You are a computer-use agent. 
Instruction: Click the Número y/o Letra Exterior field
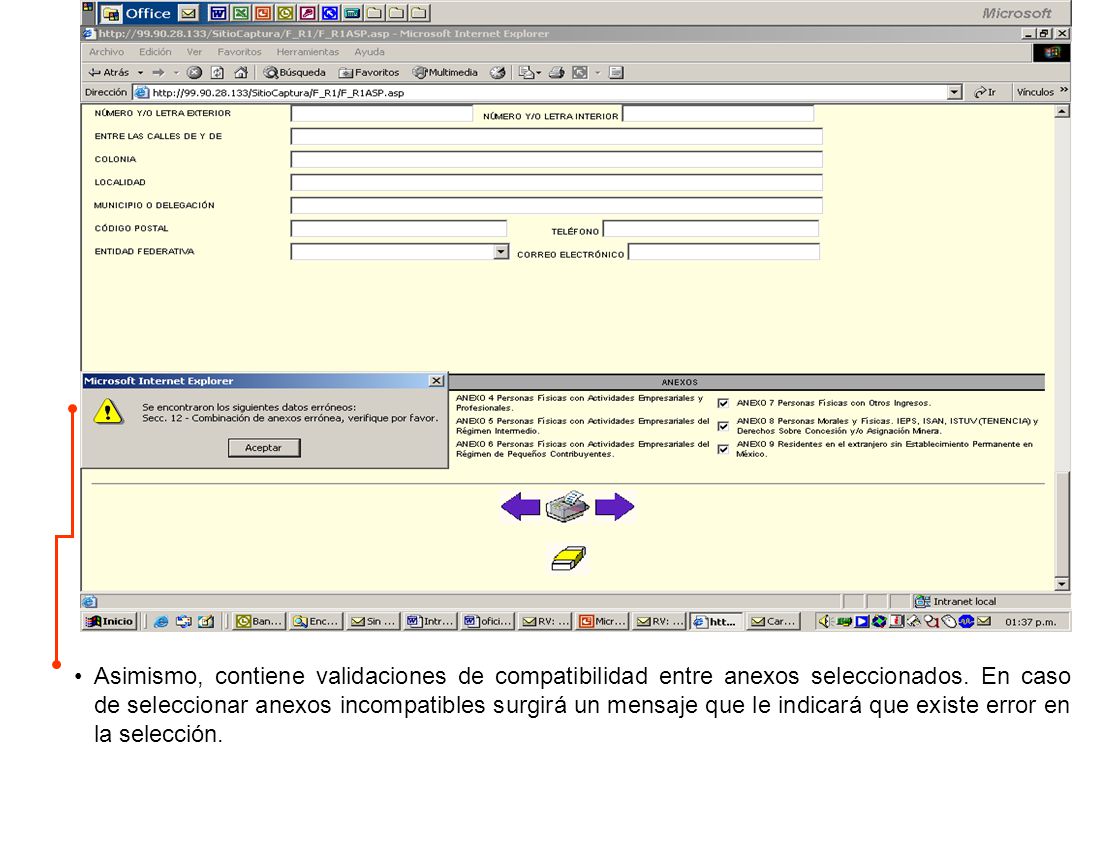click(381, 113)
